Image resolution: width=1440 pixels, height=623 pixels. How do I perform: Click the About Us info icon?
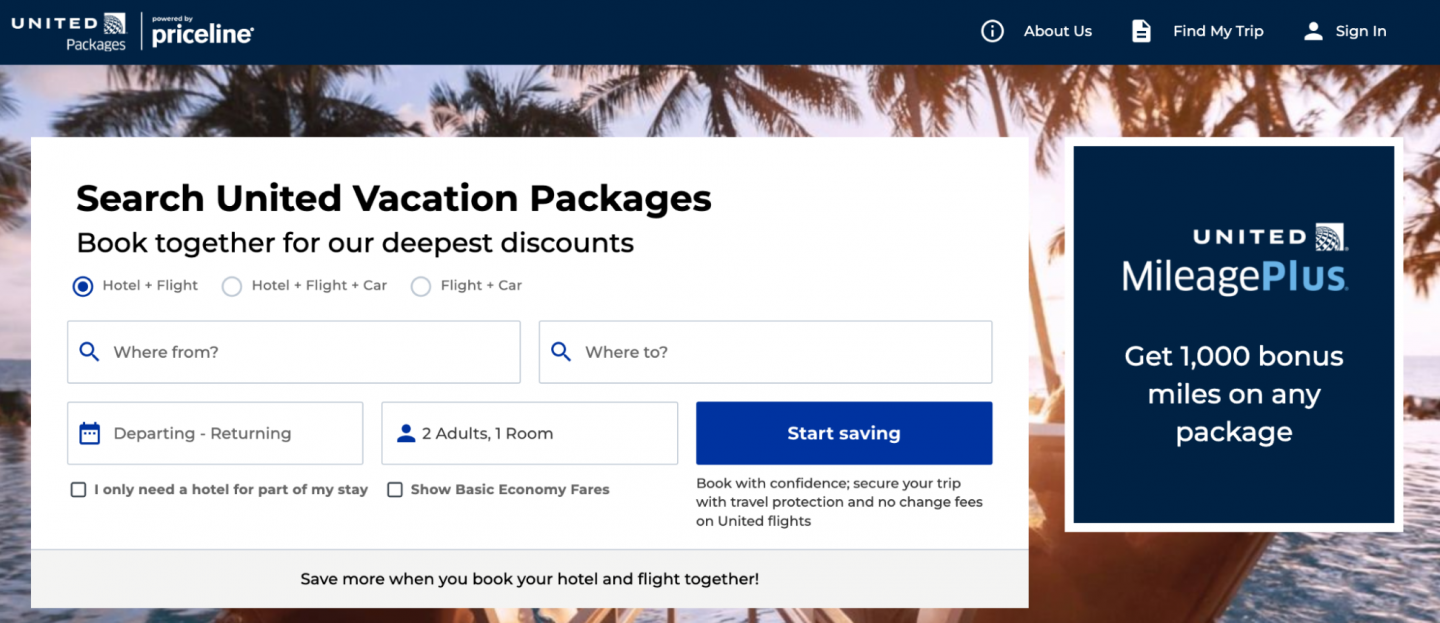coord(992,31)
